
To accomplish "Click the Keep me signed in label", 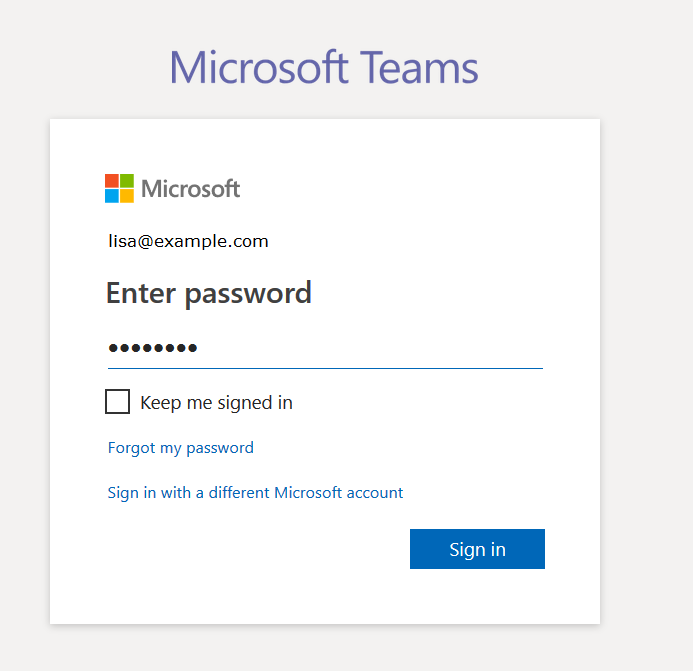I will point(217,403).
